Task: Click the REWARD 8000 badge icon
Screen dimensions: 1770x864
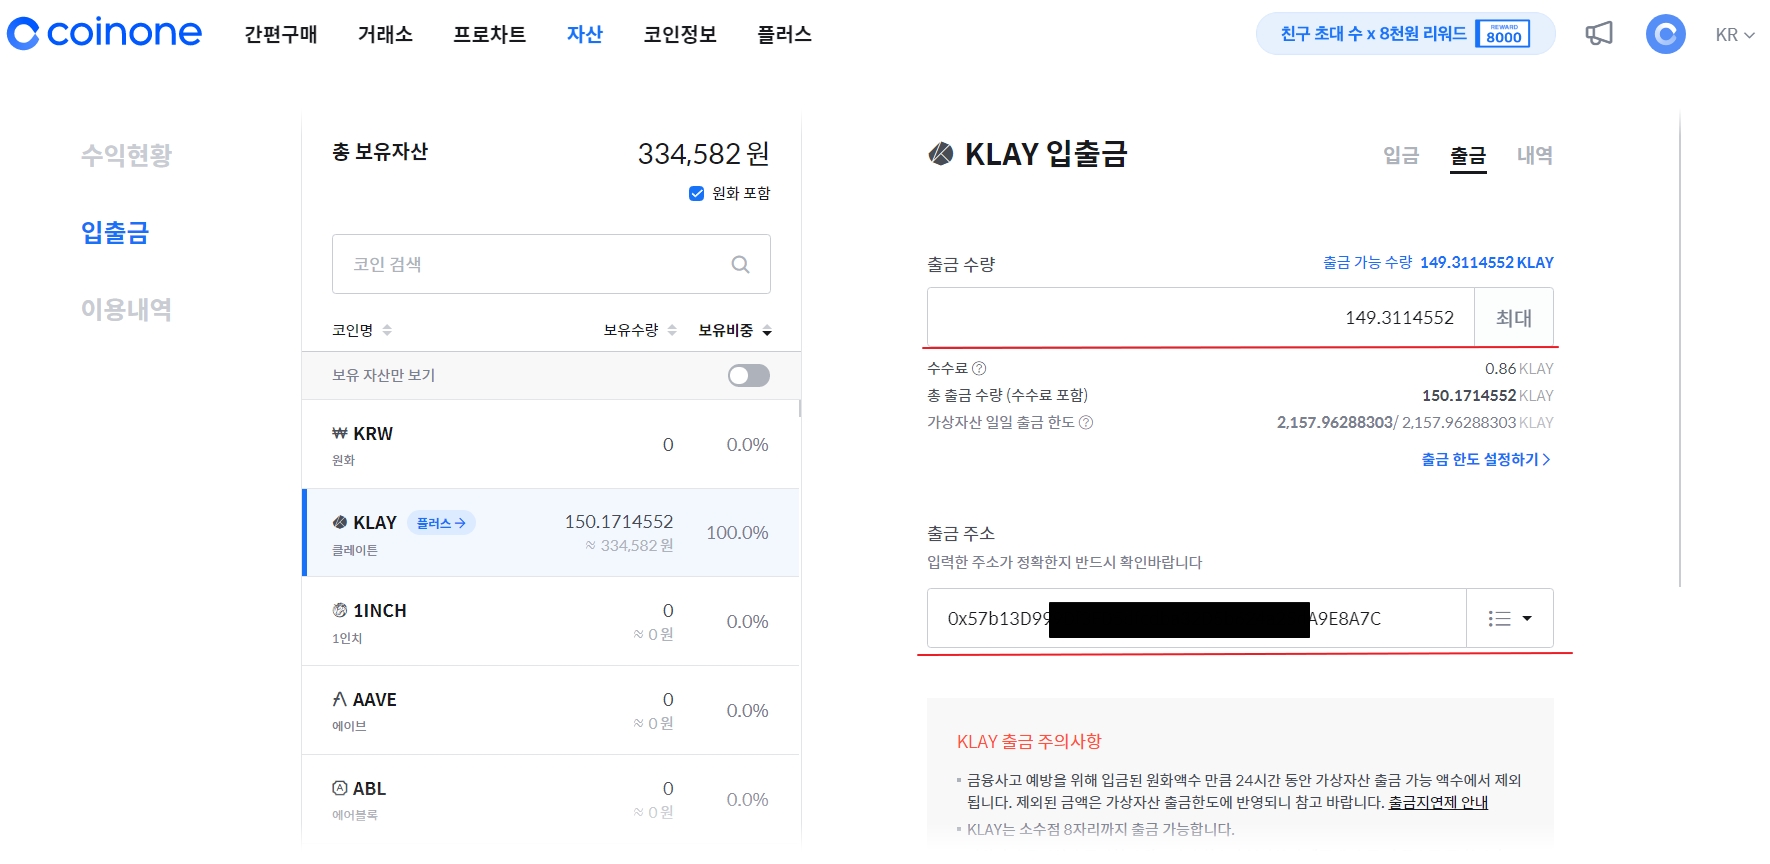Action: pyautogui.click(x=1503, y=34)
